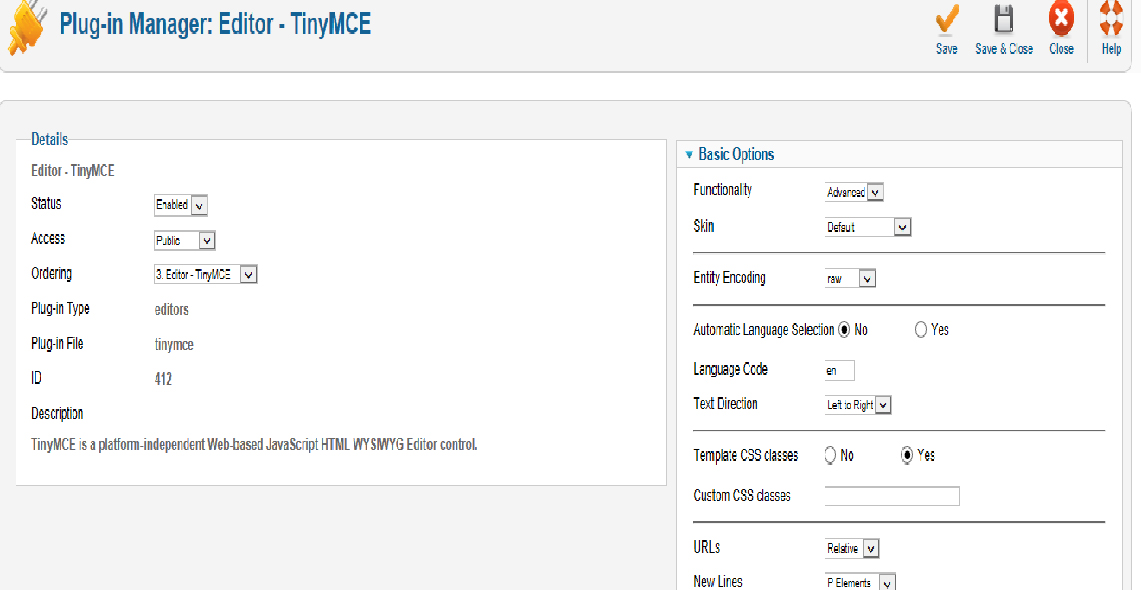Screen dimensions: 1141x590
Task: Click the URLs label
Action: [707, 547]
